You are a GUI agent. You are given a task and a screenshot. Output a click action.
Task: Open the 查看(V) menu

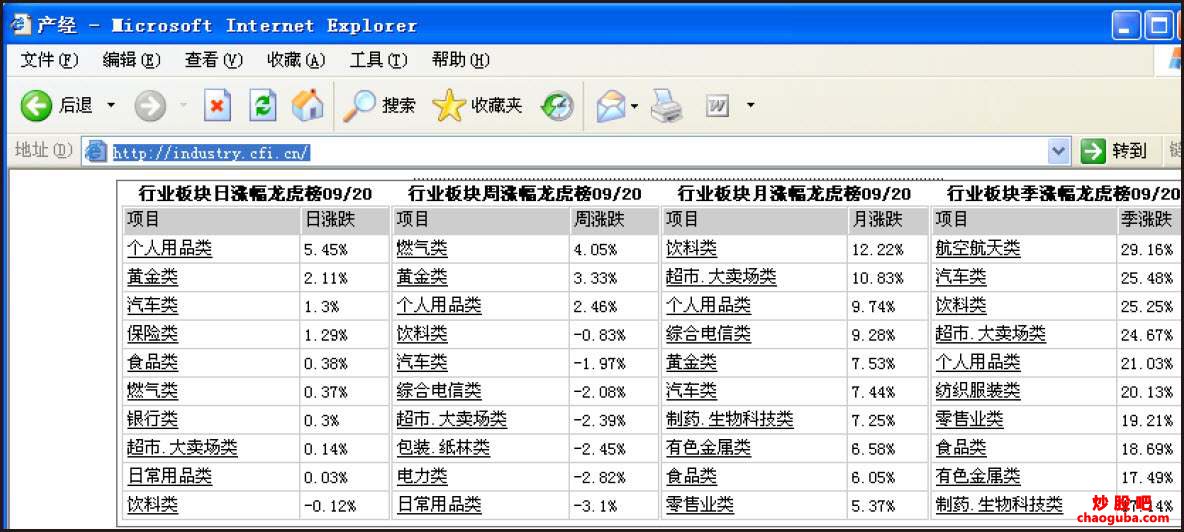click(x=214, y=60)
